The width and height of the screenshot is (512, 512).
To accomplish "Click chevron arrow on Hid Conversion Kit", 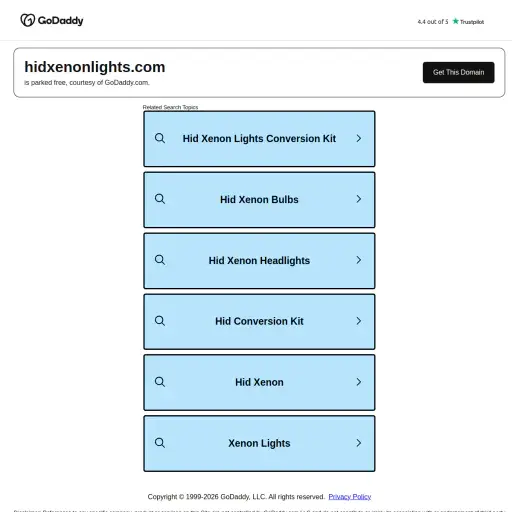I will click(359, 321).
